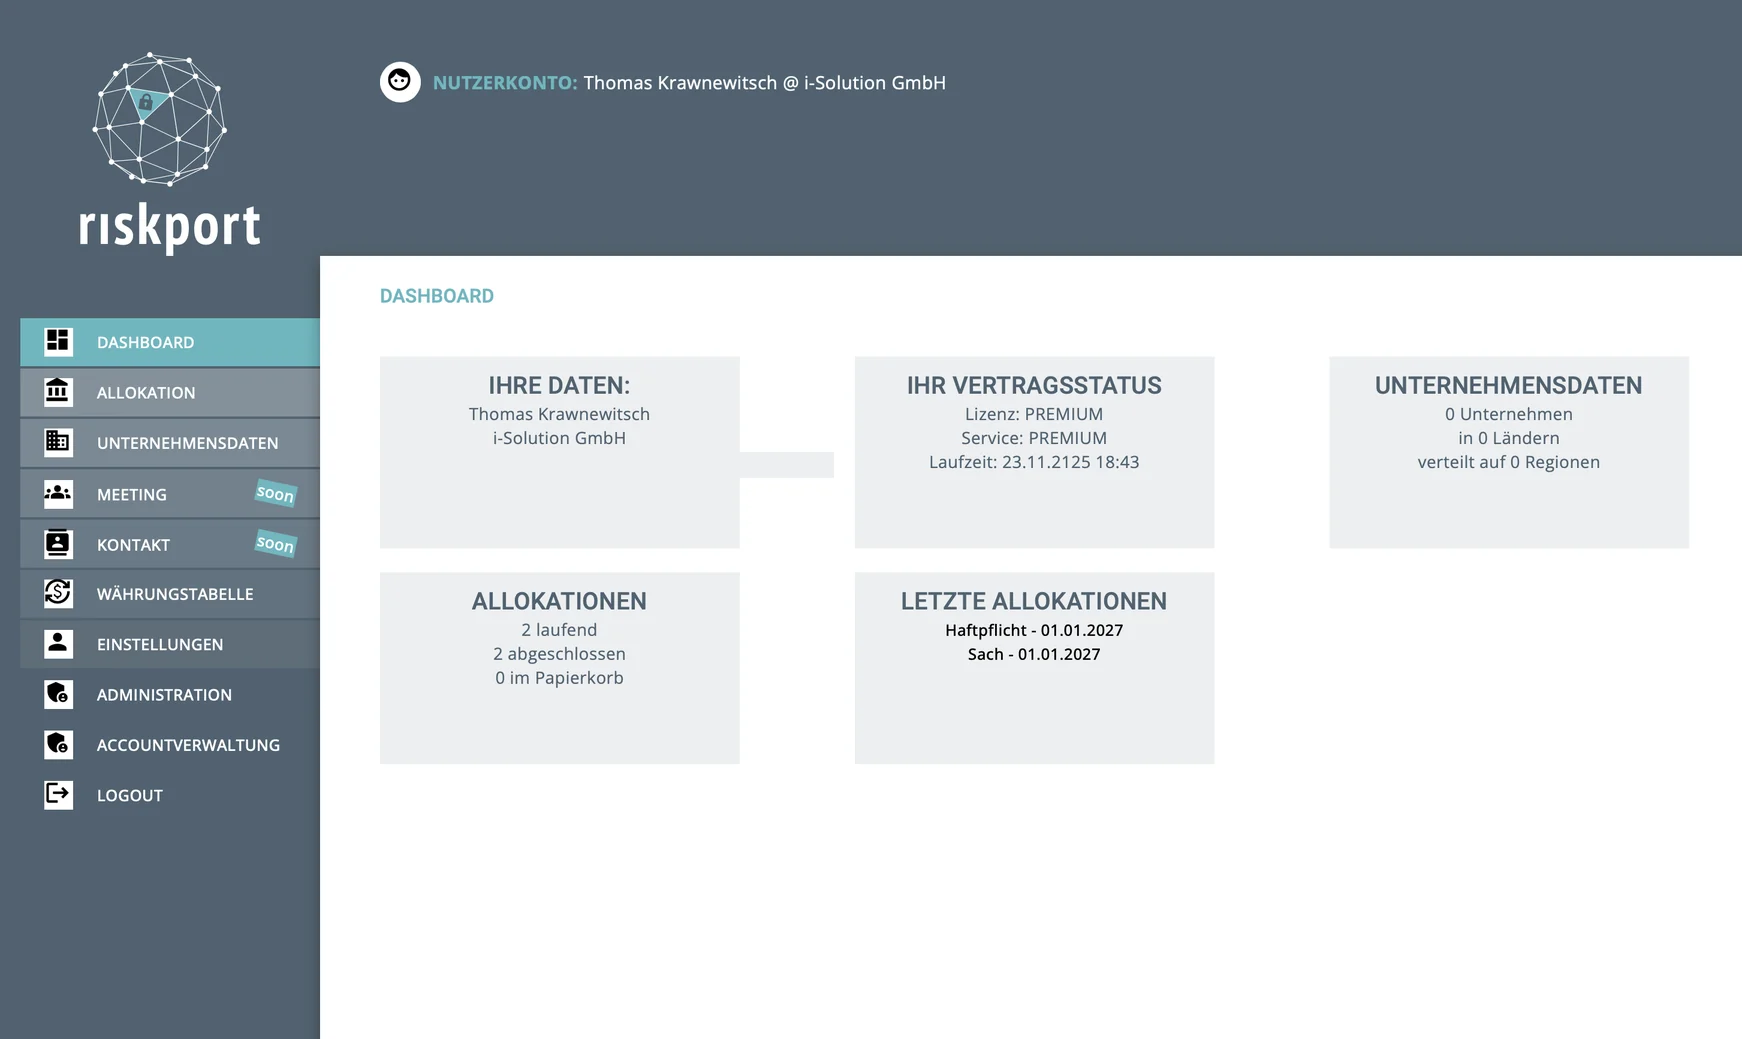
Task: Click the IHRE DATEN card heading
Action: coord(559,386)
